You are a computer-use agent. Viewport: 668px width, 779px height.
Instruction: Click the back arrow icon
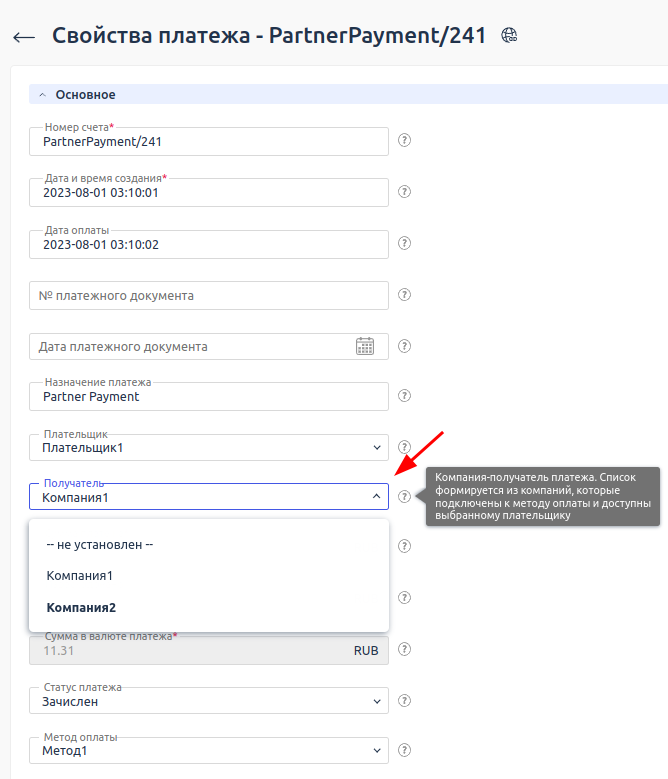[x=24, y=37]
